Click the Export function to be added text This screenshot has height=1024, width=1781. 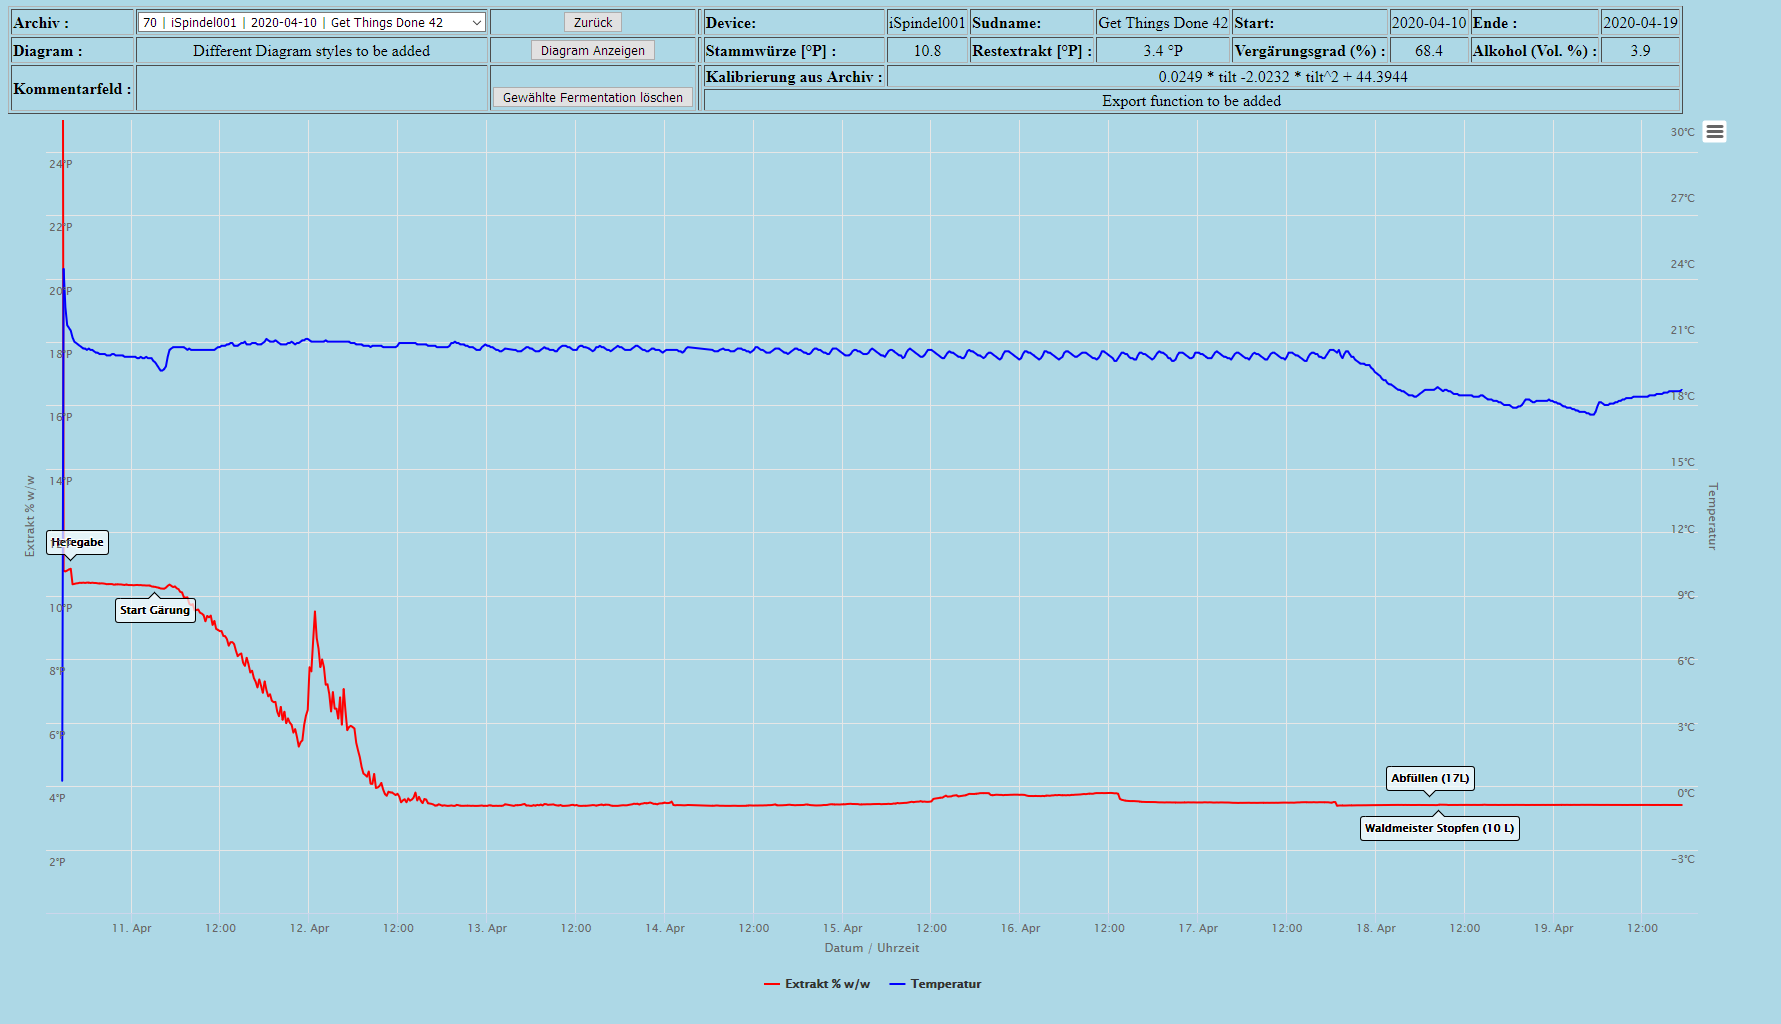pos(1191,101)
